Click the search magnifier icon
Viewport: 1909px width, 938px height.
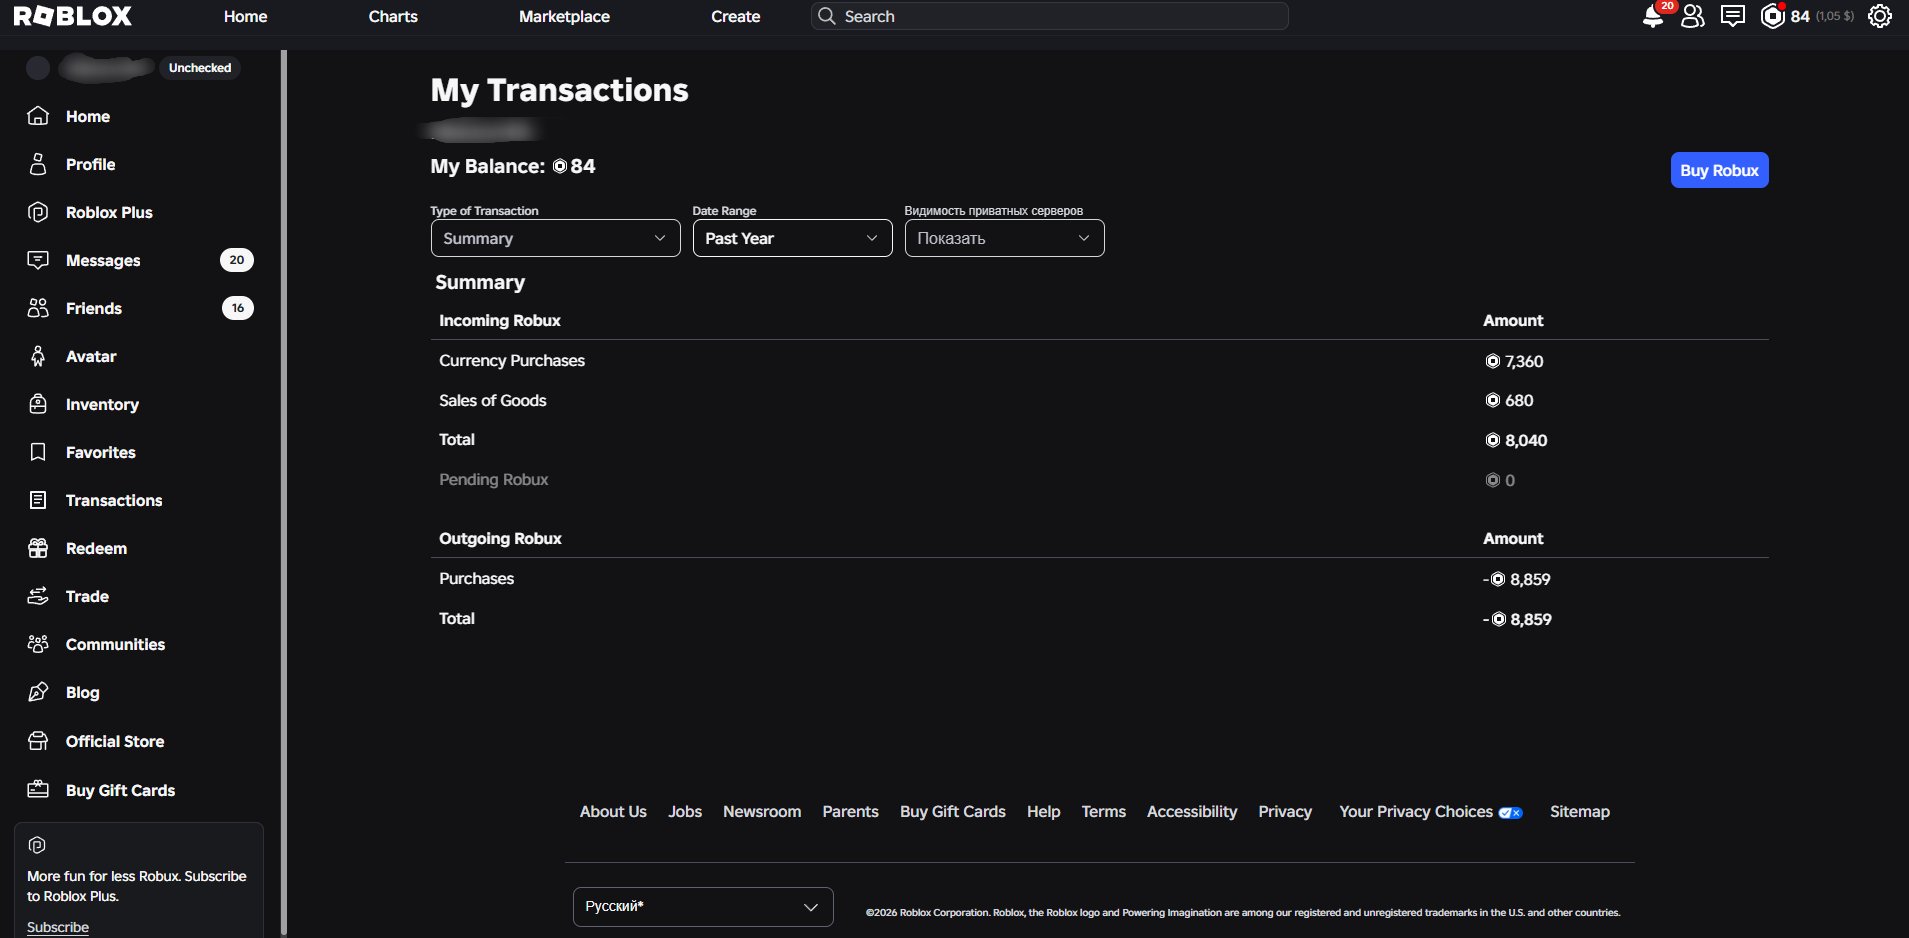(827, 16)
